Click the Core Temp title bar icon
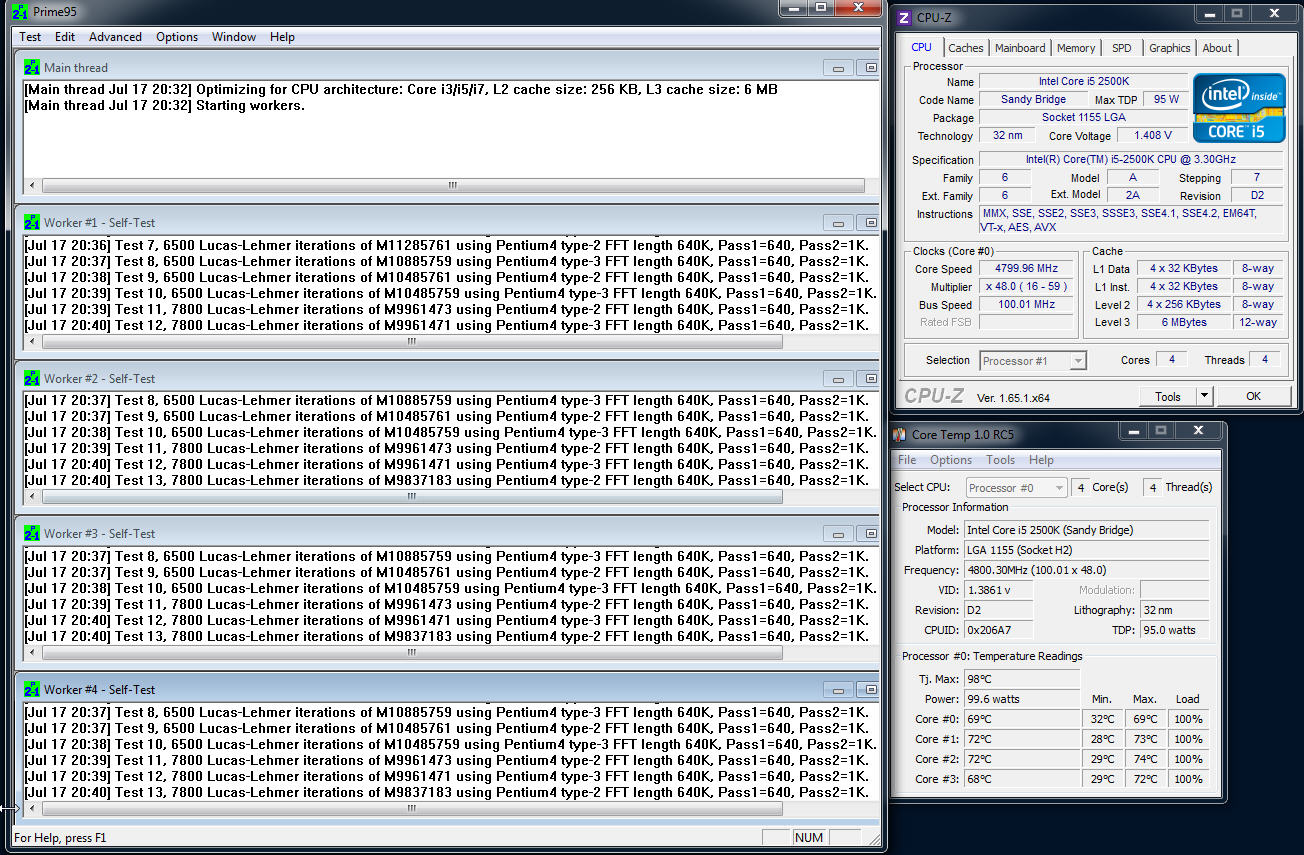1304x855 pixels. pos(900,434)
